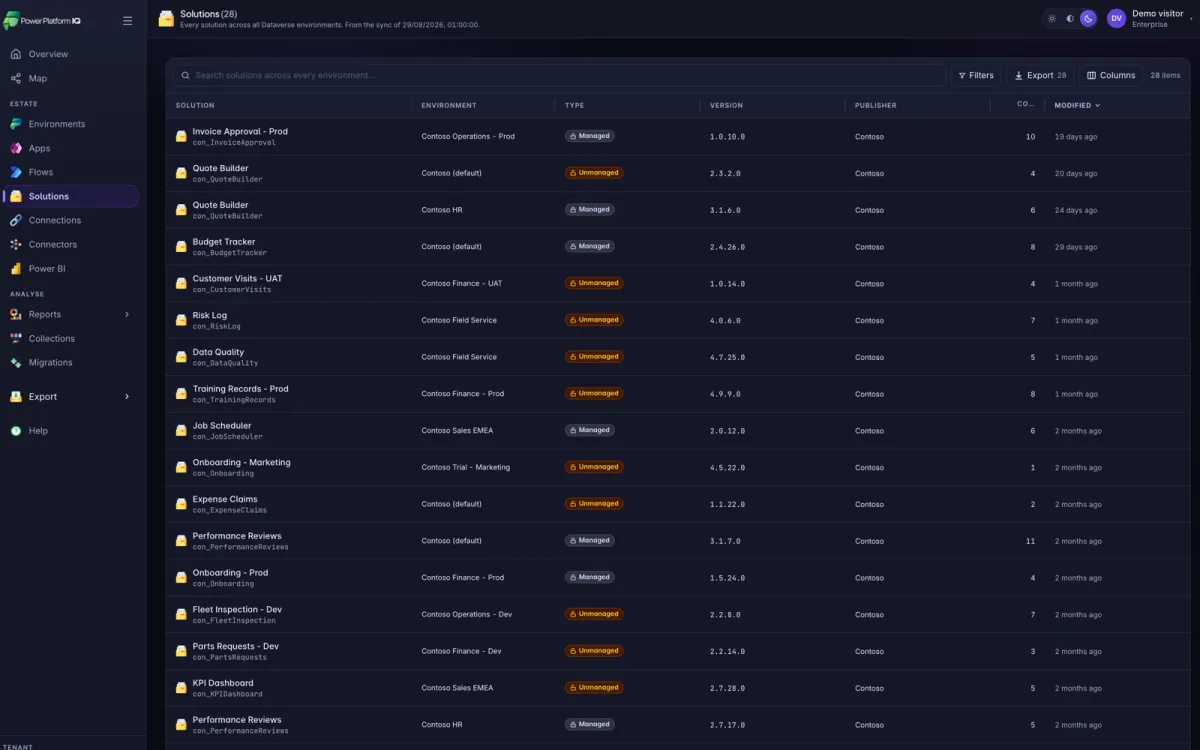This screenshot has width=1200, height=750.
Task: Click the Map icon in sidebar
Action: click(16, 78)
